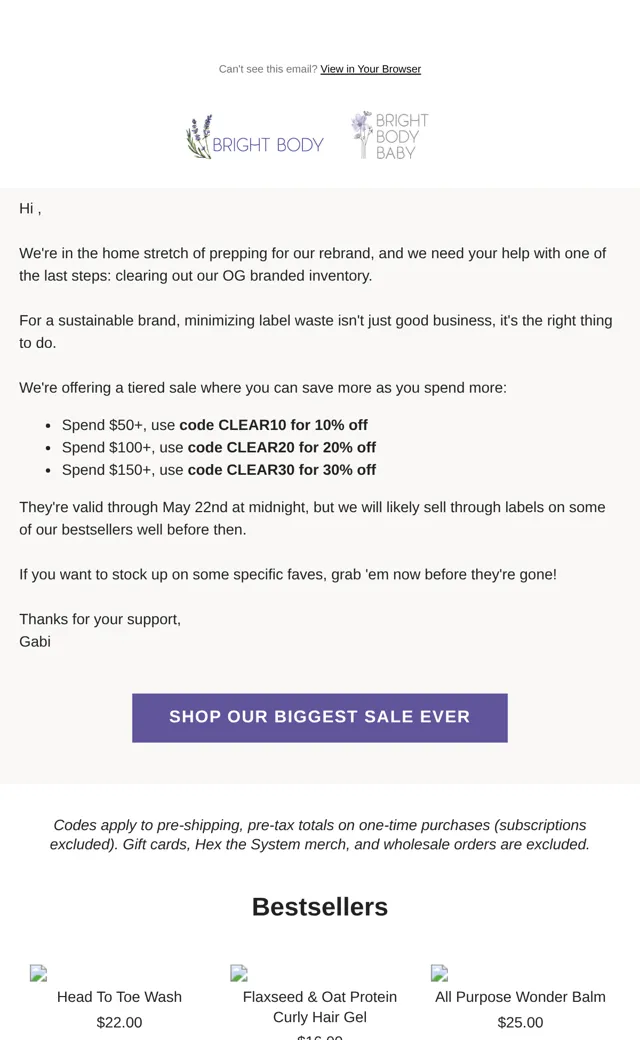Click the lavender sprig icon beside Bright Body
The height and width of the screenshot is (1040, 640).
(199, 137)
